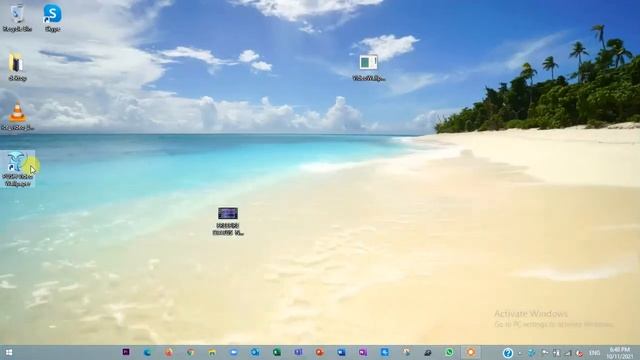The width and height of the screenshot is (640, 360).
Task: Launch Microsoft Edge from the taskbar
Action: pos(147,352)
